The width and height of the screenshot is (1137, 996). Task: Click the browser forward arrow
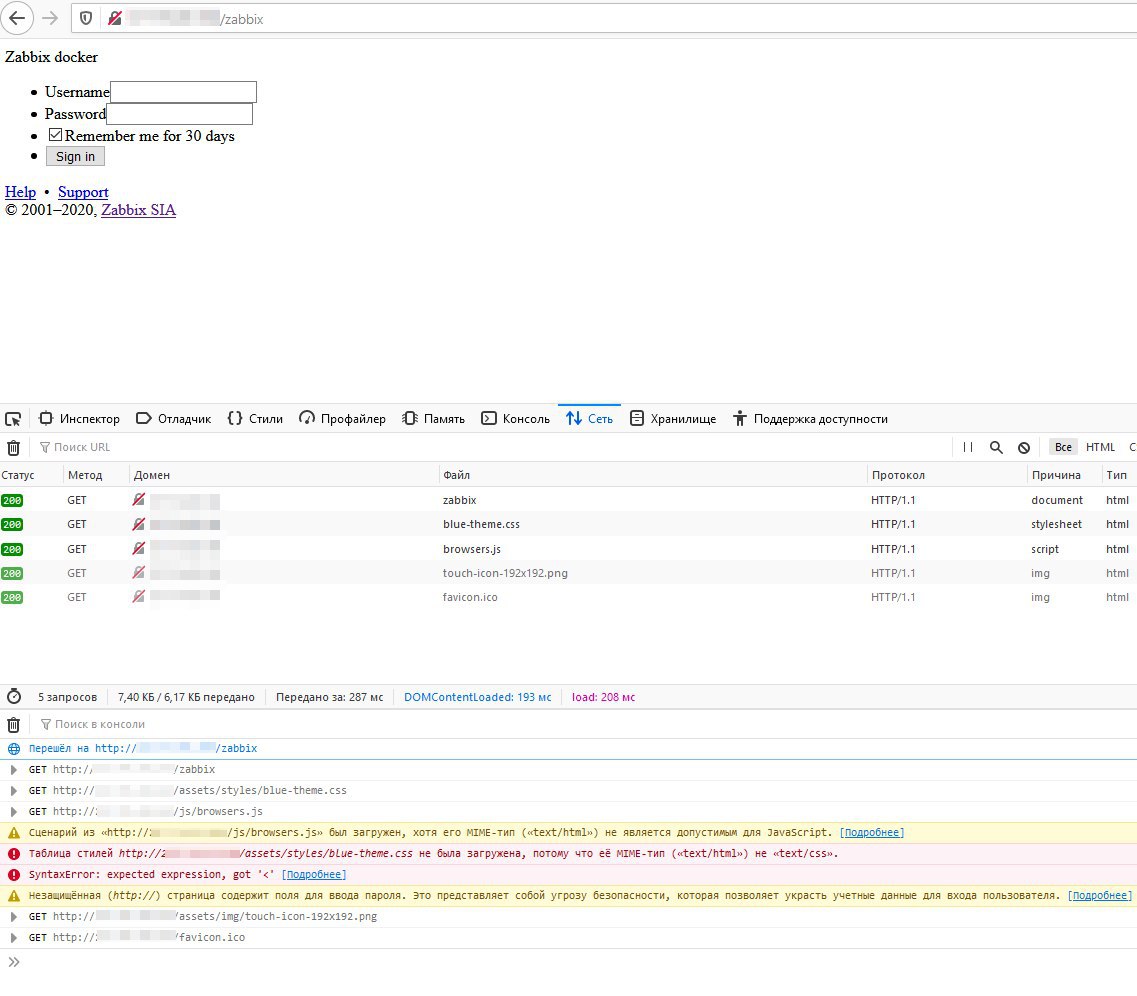[50, 18]
